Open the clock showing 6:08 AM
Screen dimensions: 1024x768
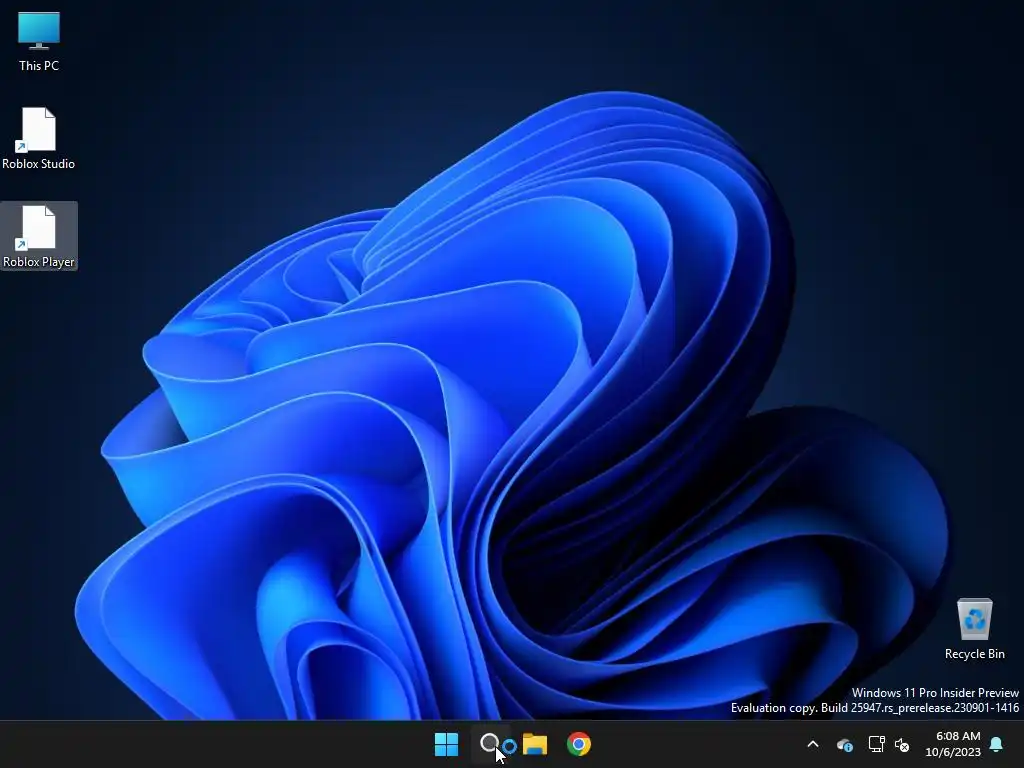pyautogui.click(x=953, y=744)
